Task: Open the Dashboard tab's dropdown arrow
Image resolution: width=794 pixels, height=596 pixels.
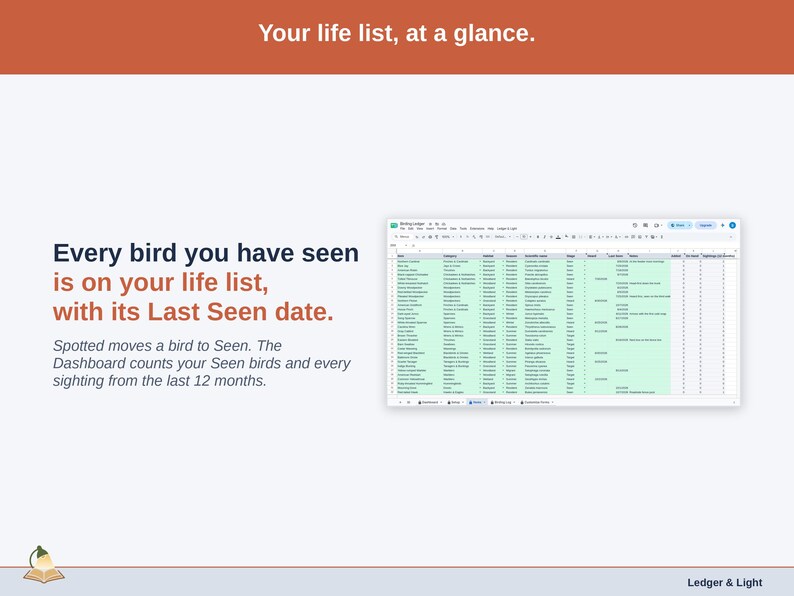Action: (441, 402)
